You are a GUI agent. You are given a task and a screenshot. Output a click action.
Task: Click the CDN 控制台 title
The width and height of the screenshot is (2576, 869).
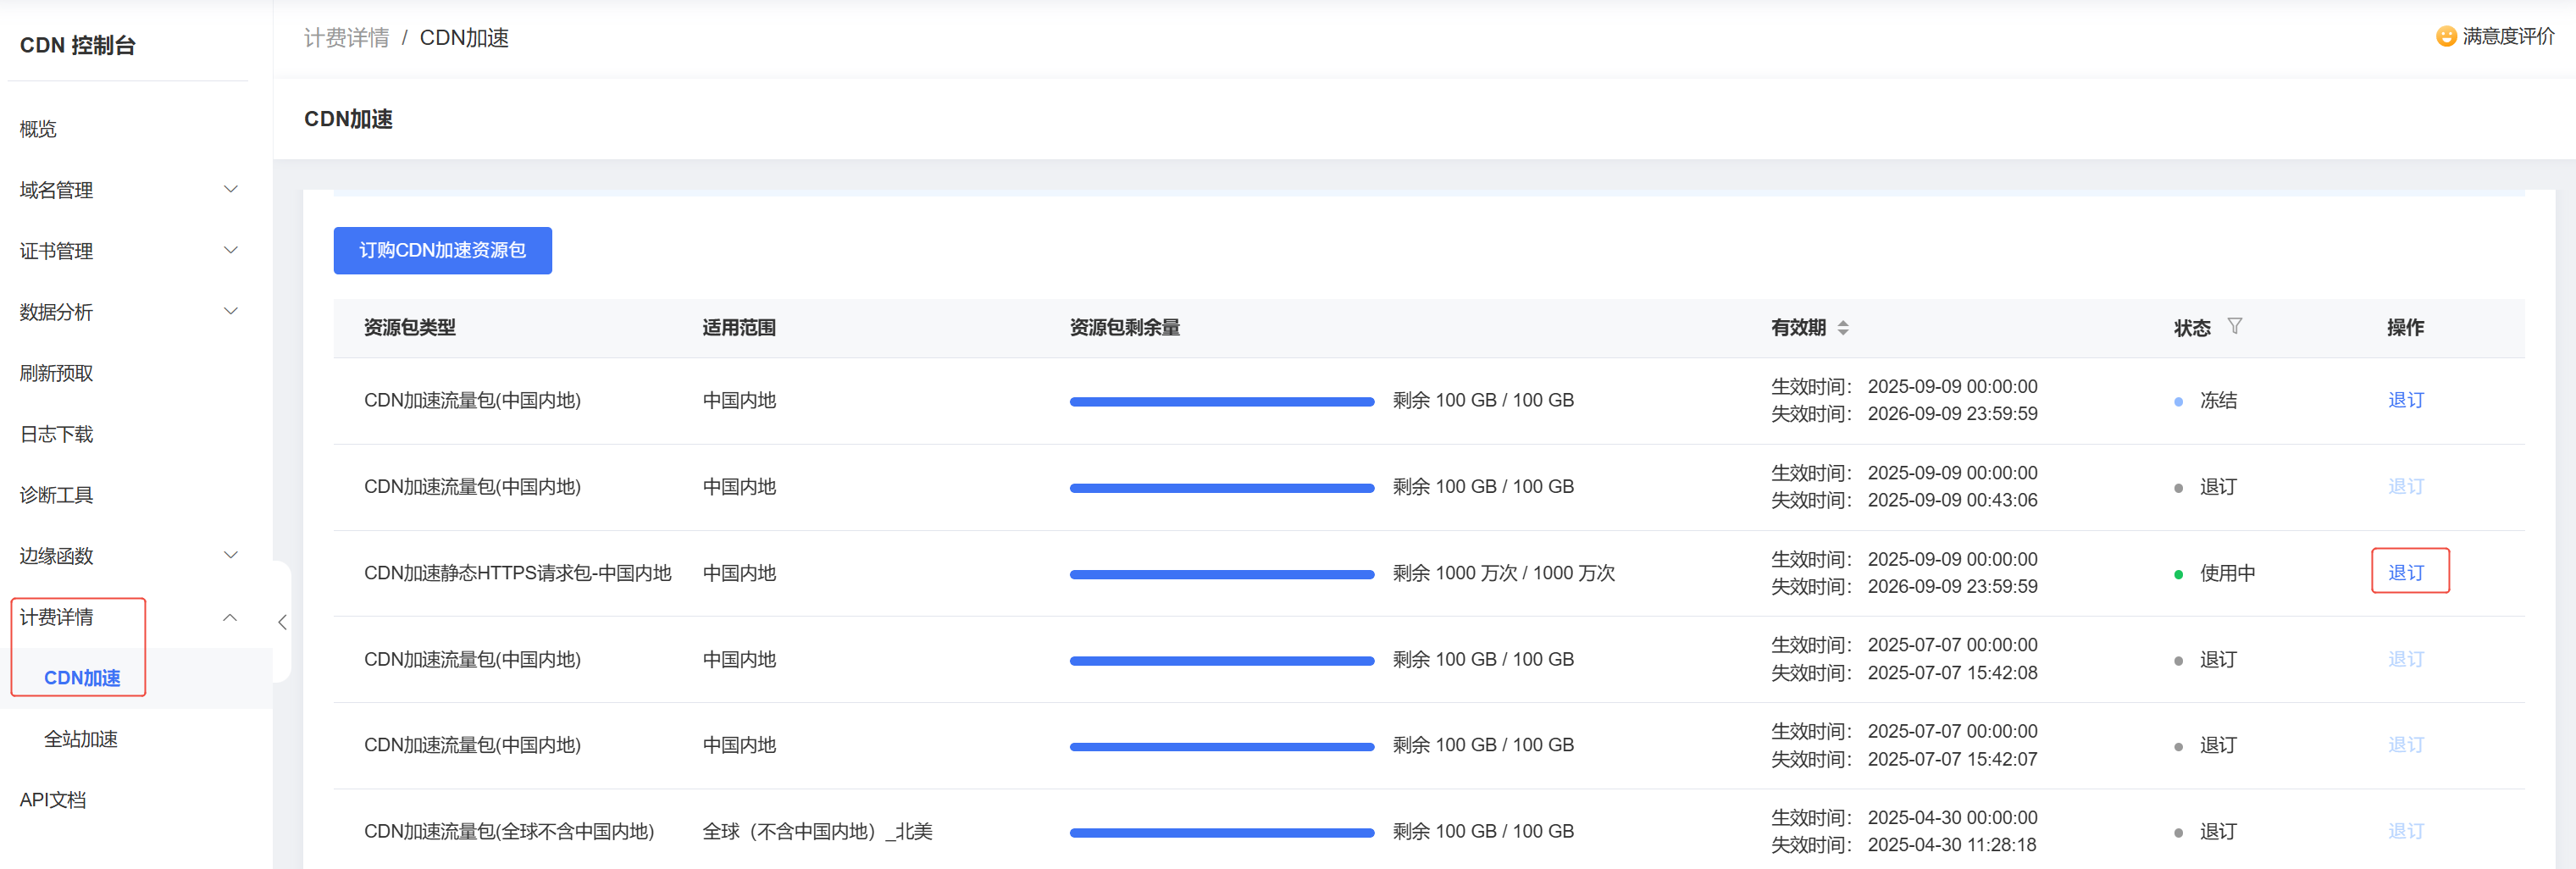click(77, 45)
